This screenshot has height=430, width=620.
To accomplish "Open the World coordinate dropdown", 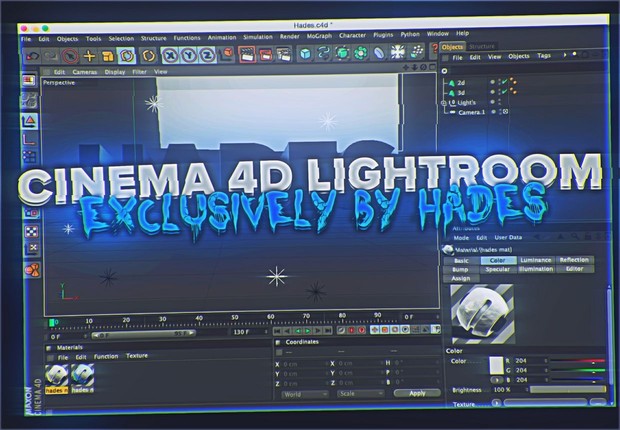I will click(x=305, y=394).
